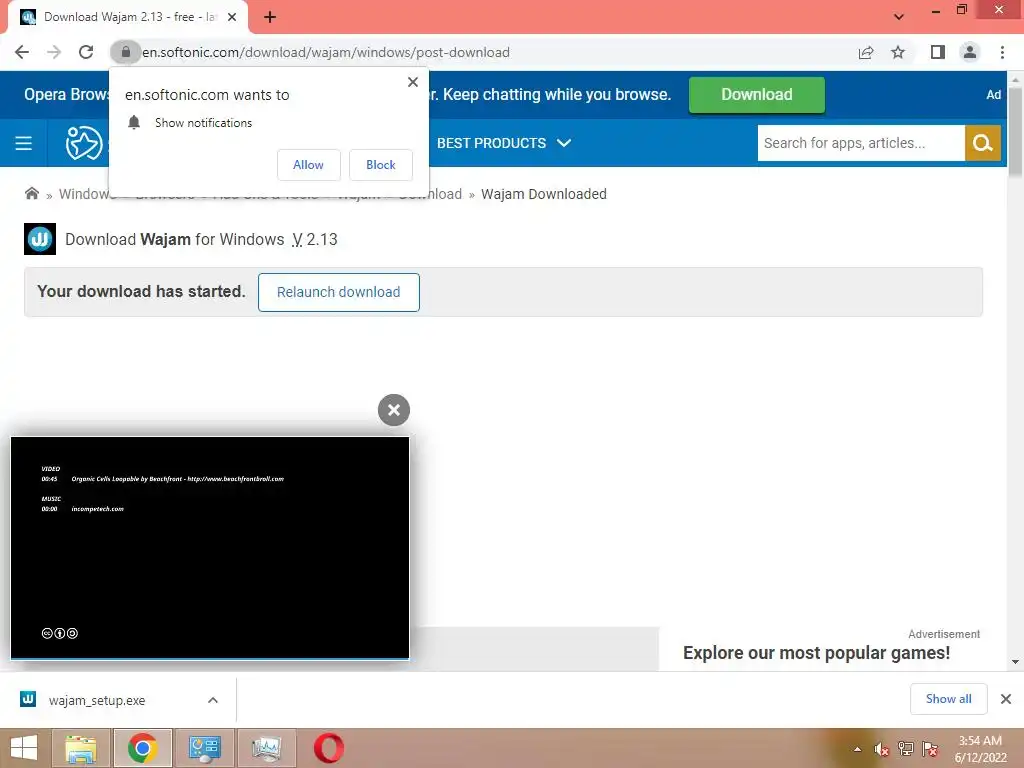Click the taskbar clock showing 3:54 AM
Screen dimensions: 1024x768
click(x=980, y=749)
